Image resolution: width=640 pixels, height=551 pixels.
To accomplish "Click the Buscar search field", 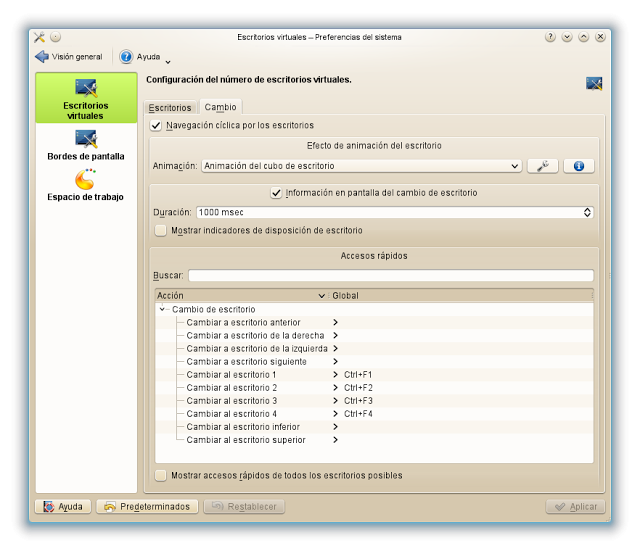I will (x=390, y=276).
